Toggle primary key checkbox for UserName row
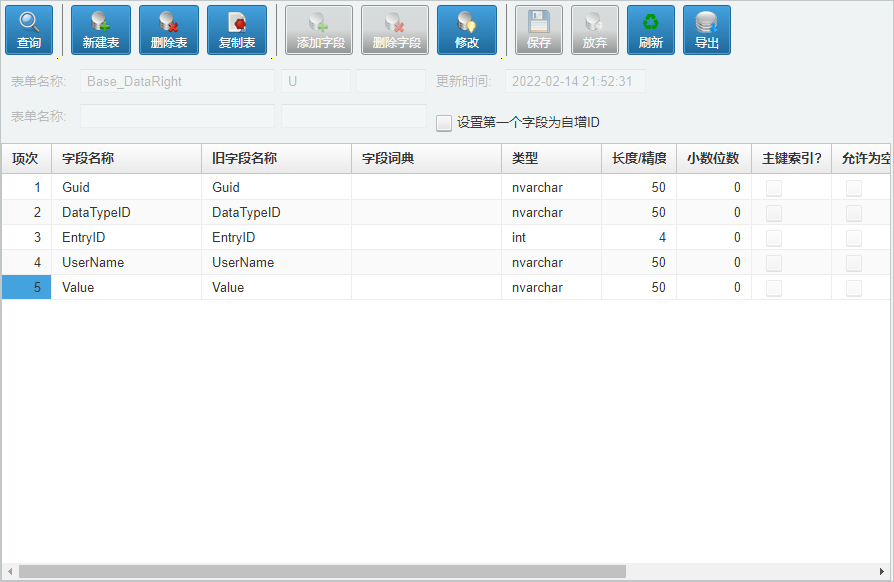Image resolution: width=894 pixels, height=582 pixels. (774, 263)
